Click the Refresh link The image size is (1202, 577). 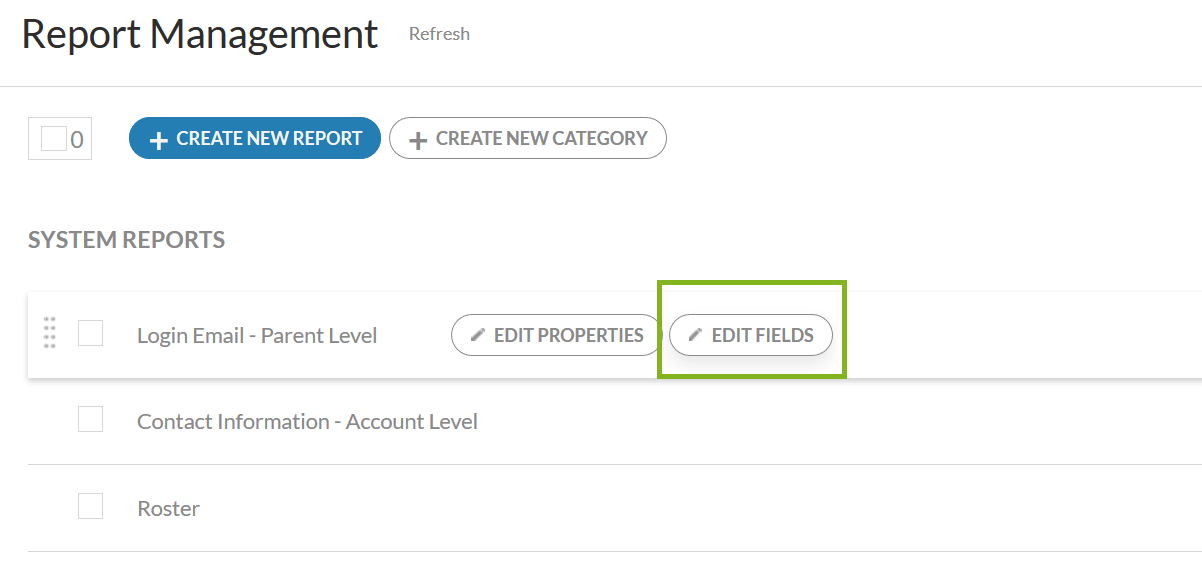click(439, 34)
